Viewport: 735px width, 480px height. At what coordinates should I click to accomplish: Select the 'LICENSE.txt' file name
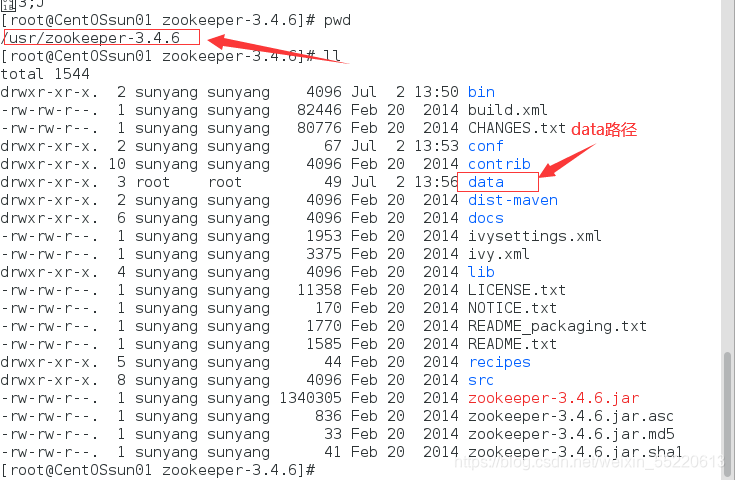point(517,290)
